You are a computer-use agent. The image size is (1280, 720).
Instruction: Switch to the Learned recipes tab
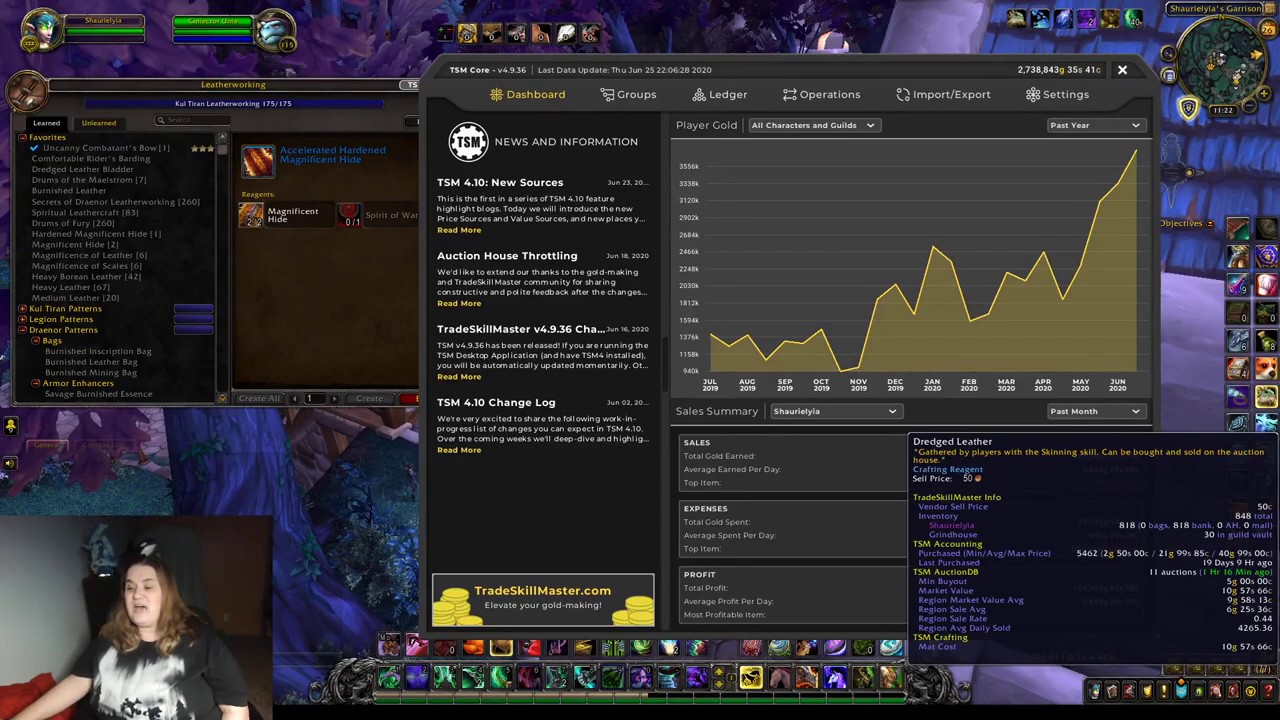(46, 122)
